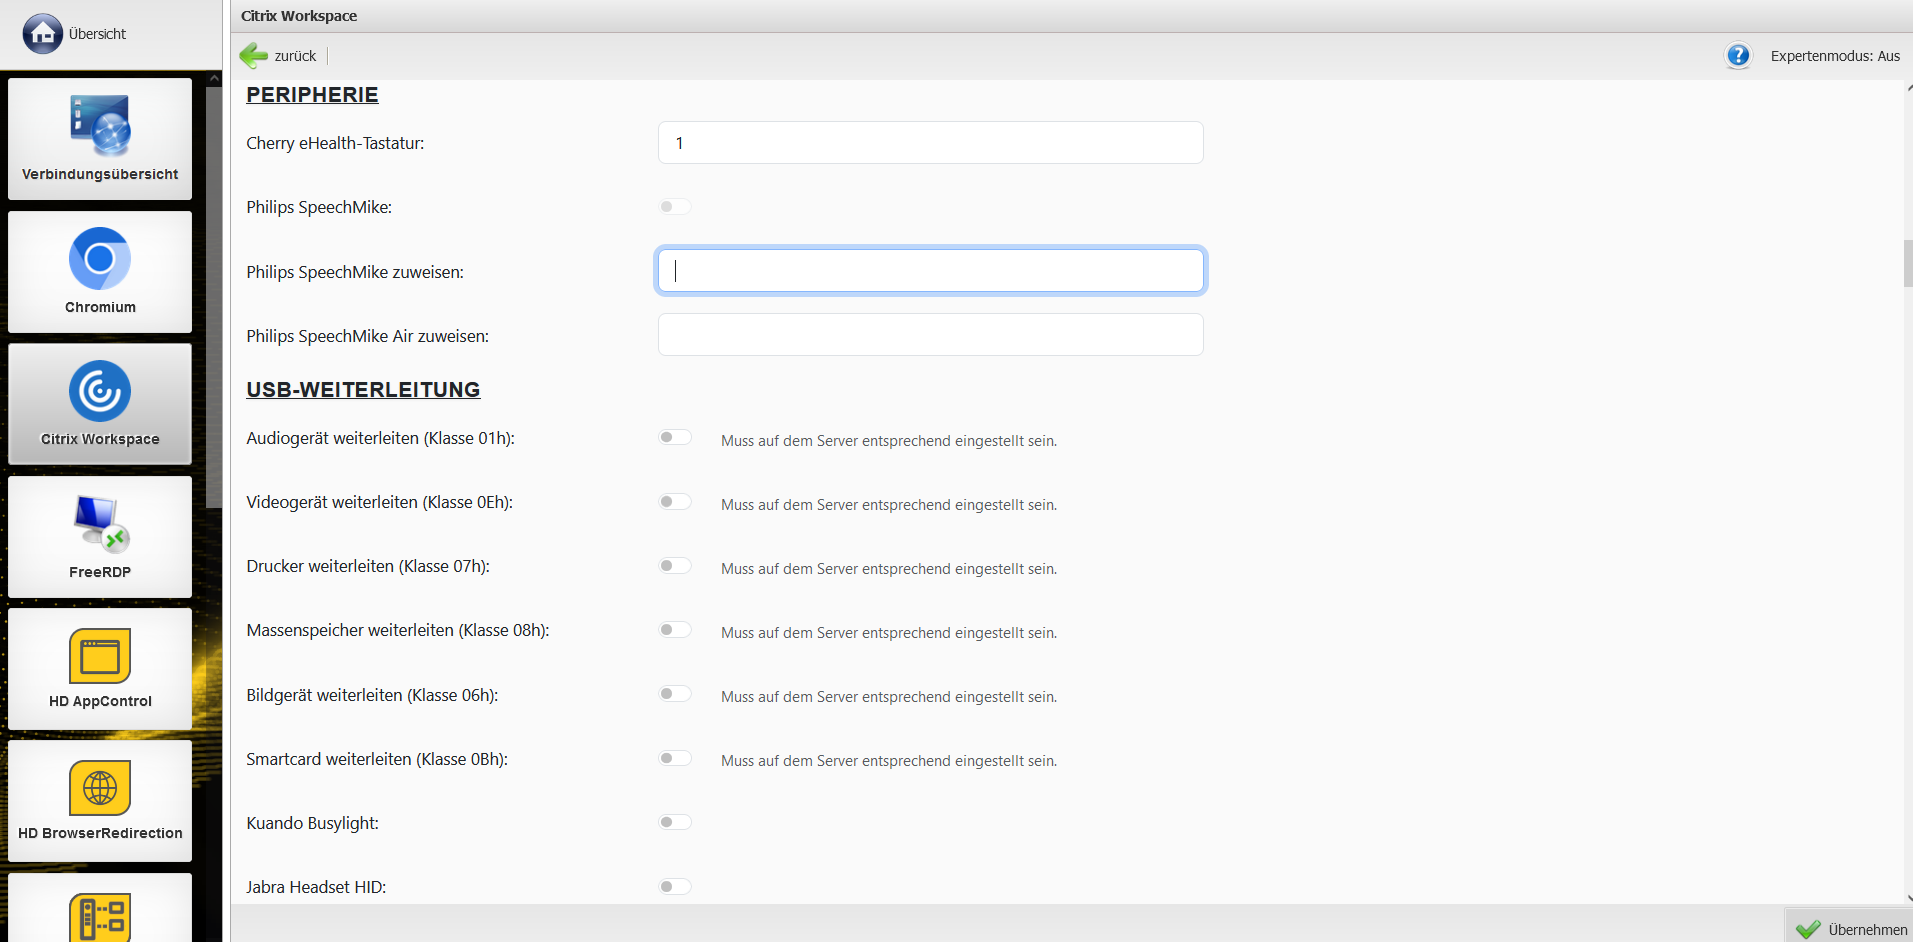Image resolution: width=1913 pixels, height=942 pixels.
Task: Enable the Jabra Headset HID switch
Action: [675, 887]
